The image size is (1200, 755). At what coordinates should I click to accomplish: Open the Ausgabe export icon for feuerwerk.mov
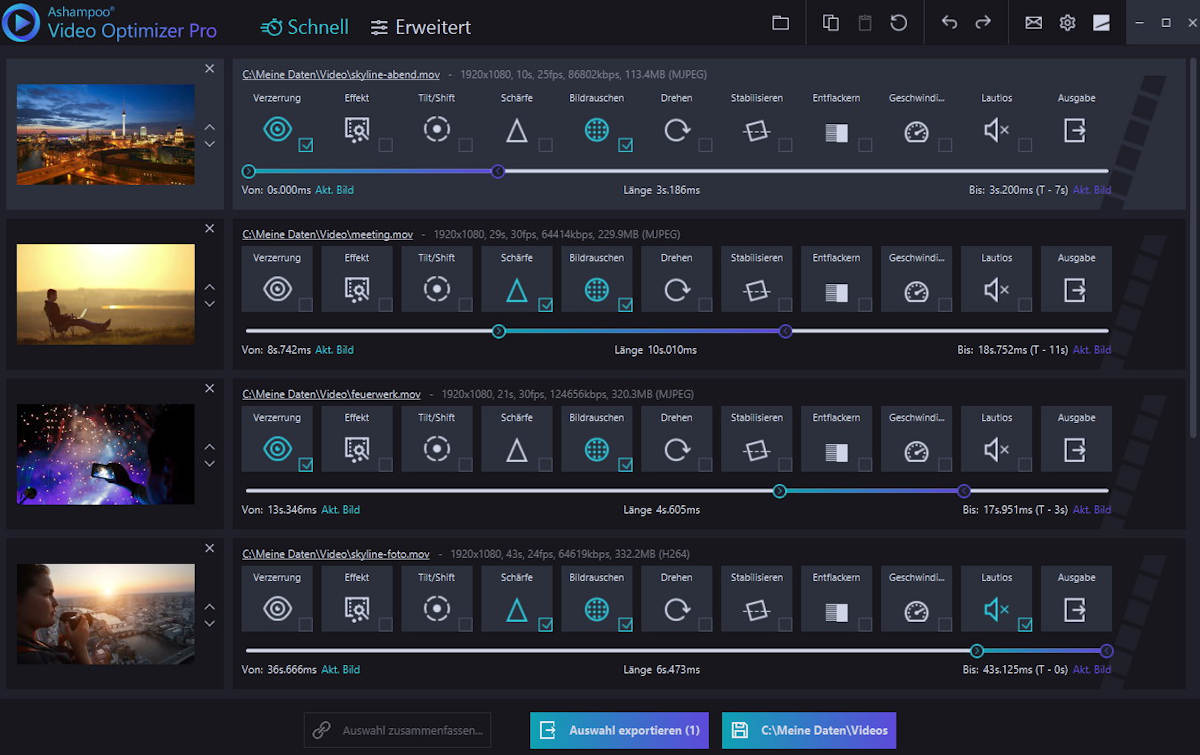point(1075,450)
